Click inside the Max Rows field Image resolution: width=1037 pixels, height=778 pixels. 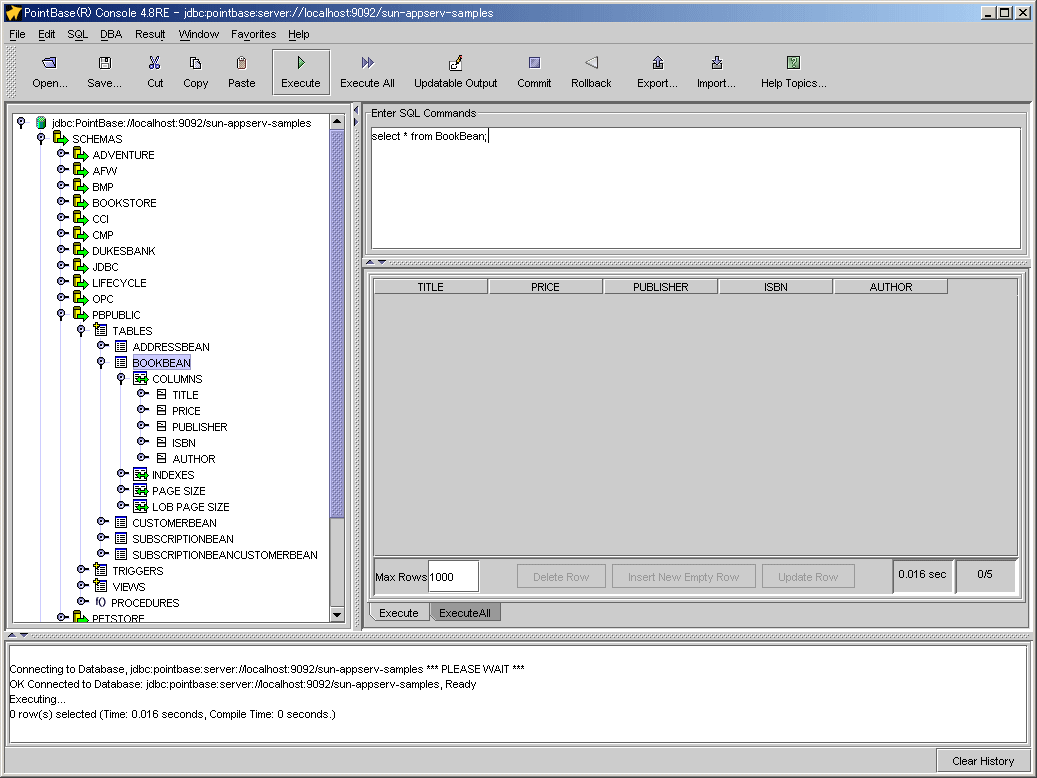(x=453, y=577)
